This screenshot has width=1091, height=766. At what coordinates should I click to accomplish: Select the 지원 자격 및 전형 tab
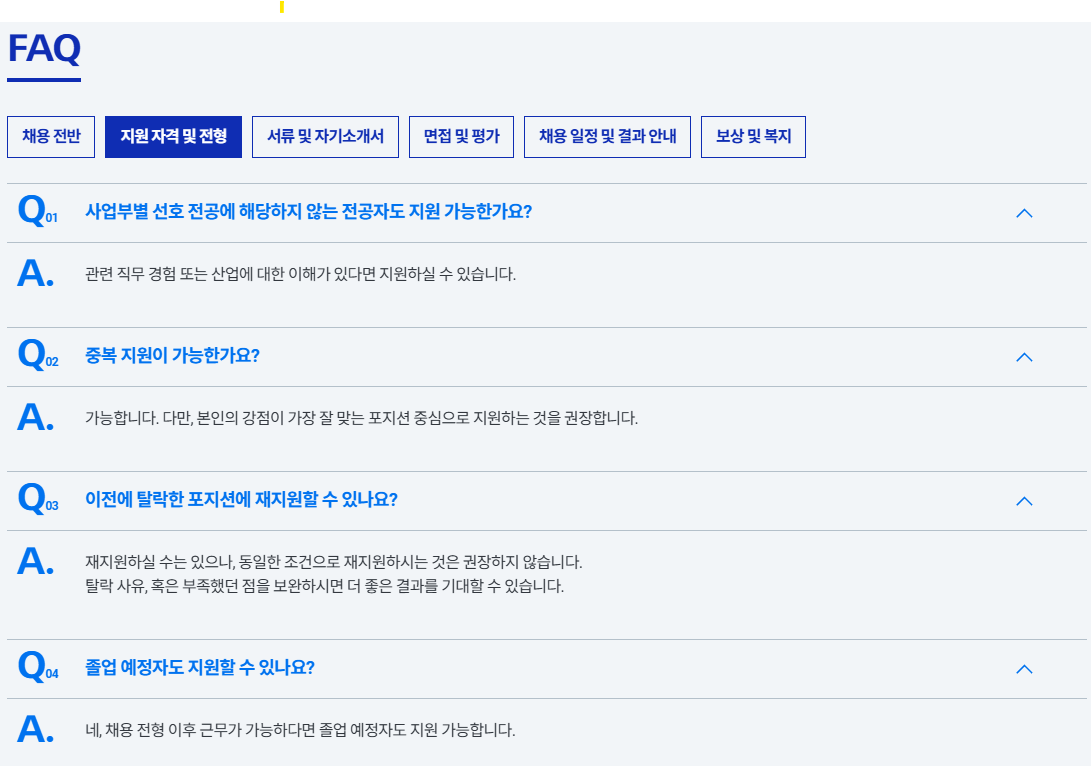[173, 137]
